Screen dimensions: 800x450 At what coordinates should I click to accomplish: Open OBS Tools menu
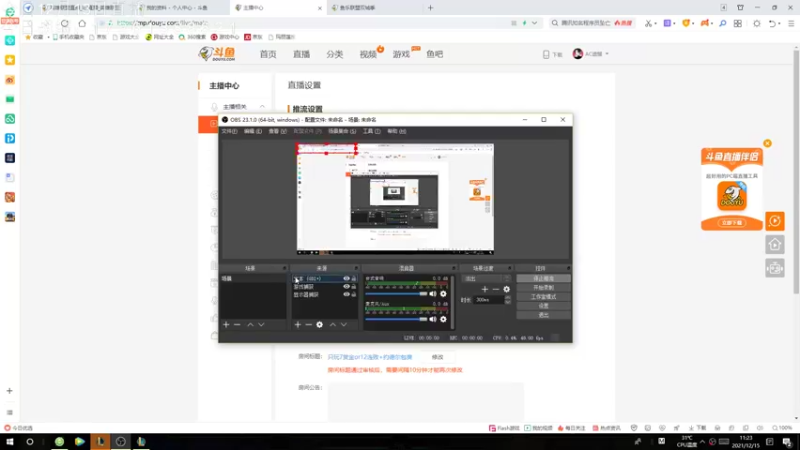[x=371, y=131]
